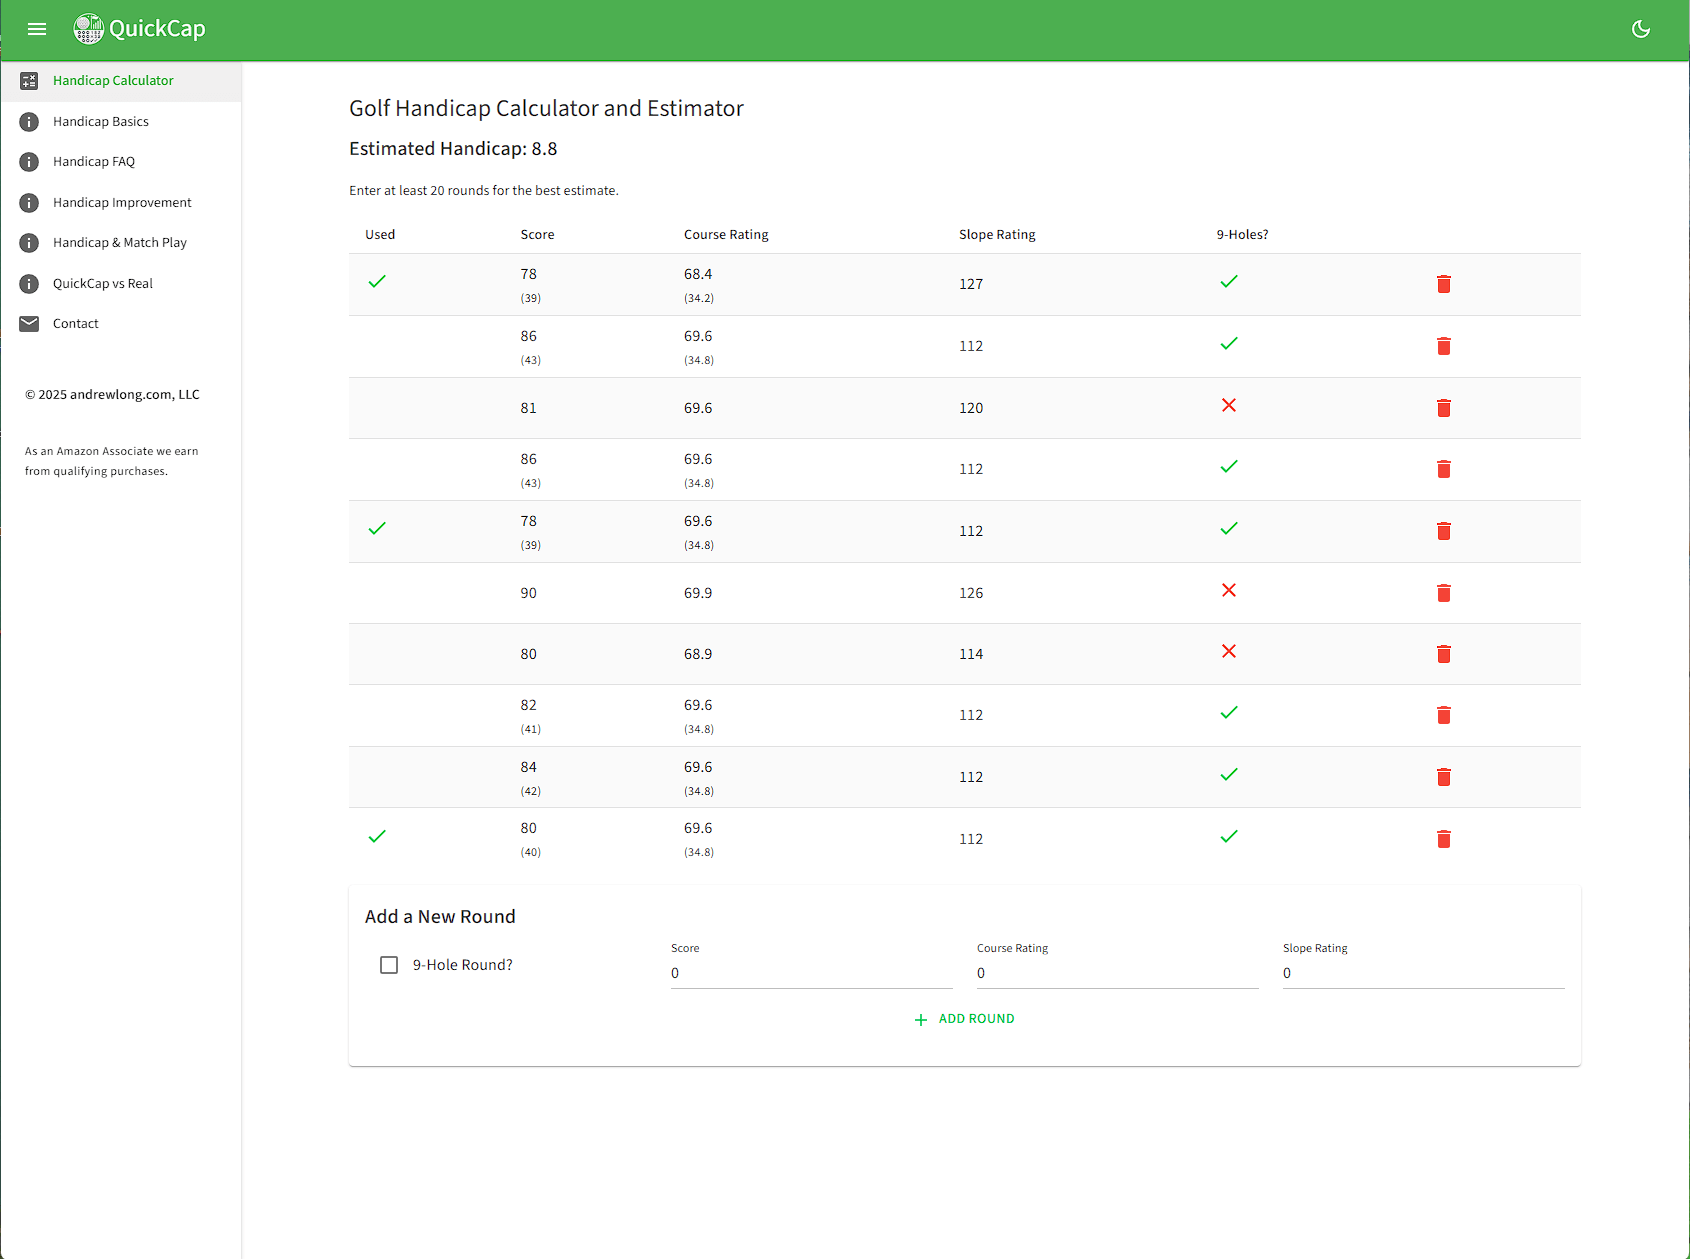This screenshot has width=1690, height=1259.
Task: Focus the Course Rating input field
Action: 1117,973
